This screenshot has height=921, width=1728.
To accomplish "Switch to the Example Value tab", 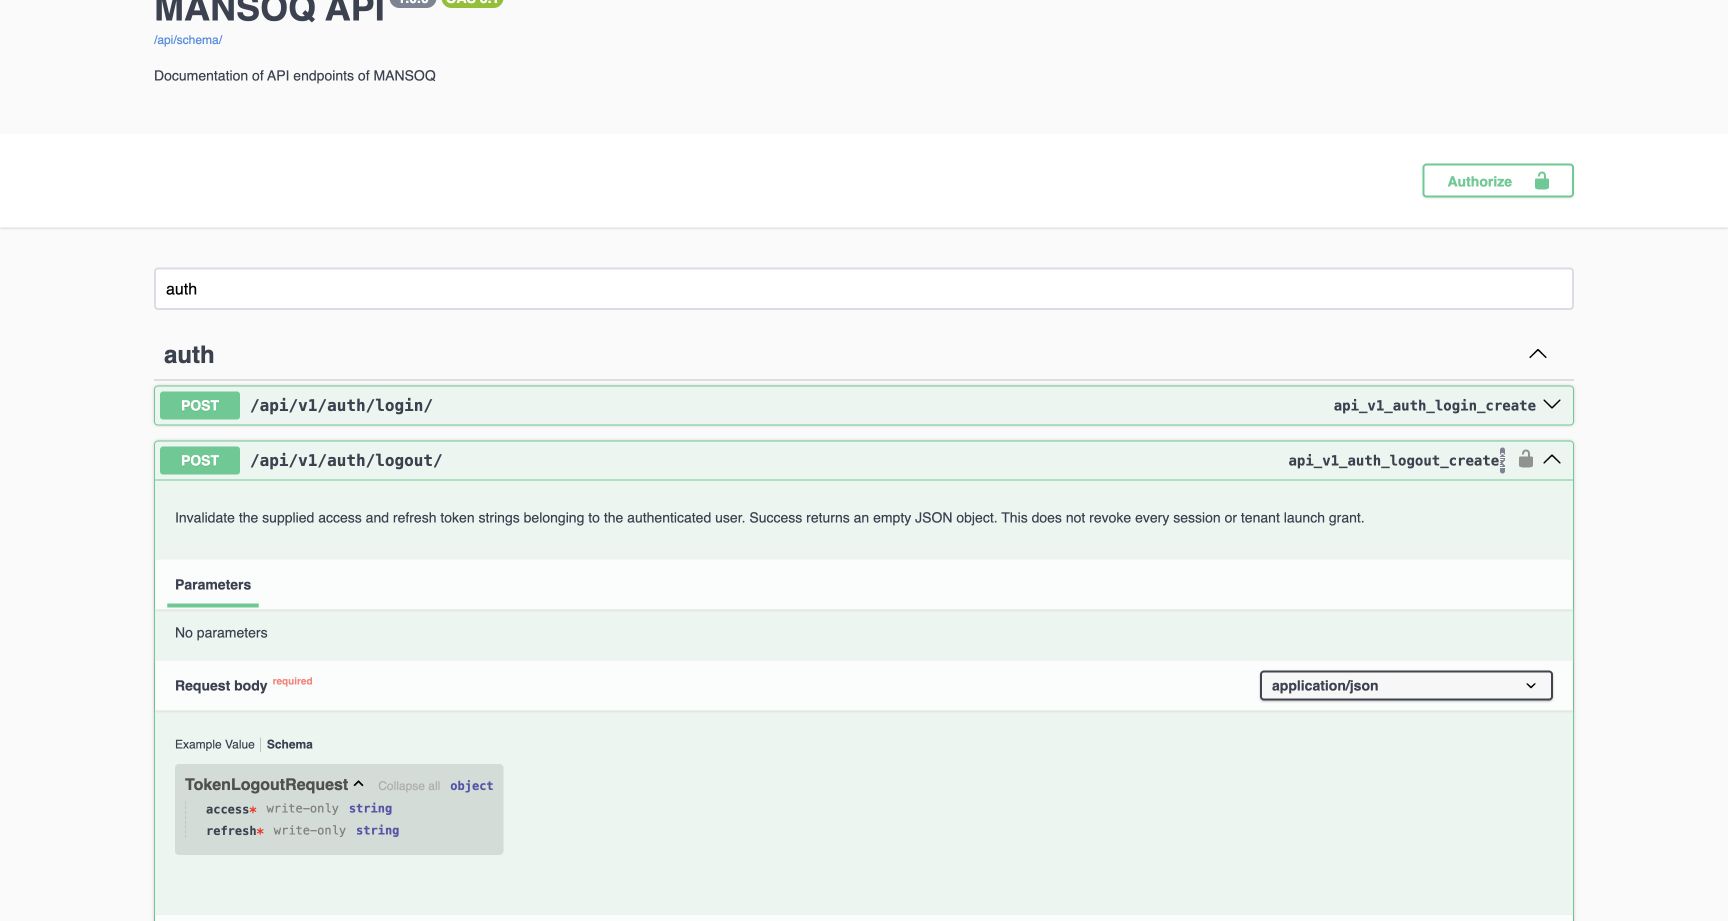I will click(x=215, y=745).
